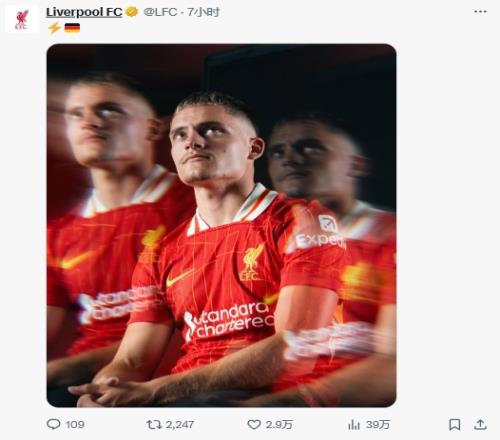500x440 pixels.
Task: Click the reply speech bubble icon
Action: [x=53, y=424]
